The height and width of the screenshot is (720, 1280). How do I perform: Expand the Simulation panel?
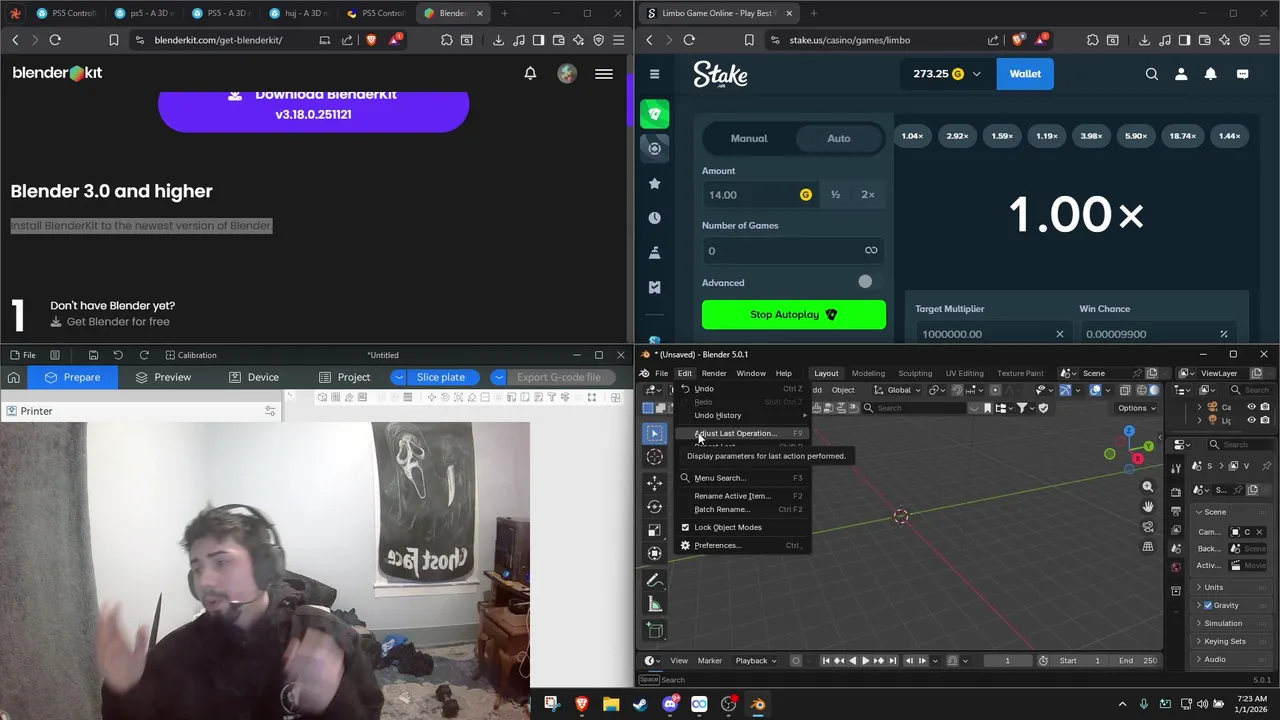click(1232, 623)
